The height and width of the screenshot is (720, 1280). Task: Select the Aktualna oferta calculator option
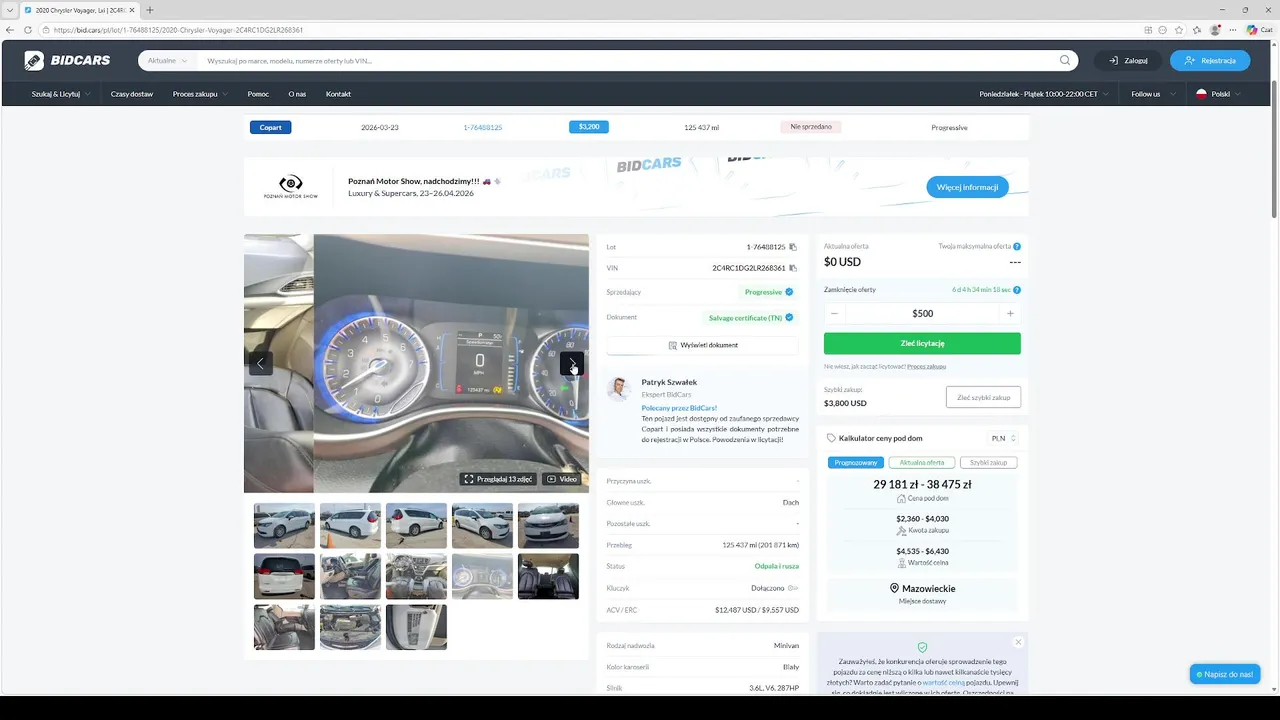[921, 463]
